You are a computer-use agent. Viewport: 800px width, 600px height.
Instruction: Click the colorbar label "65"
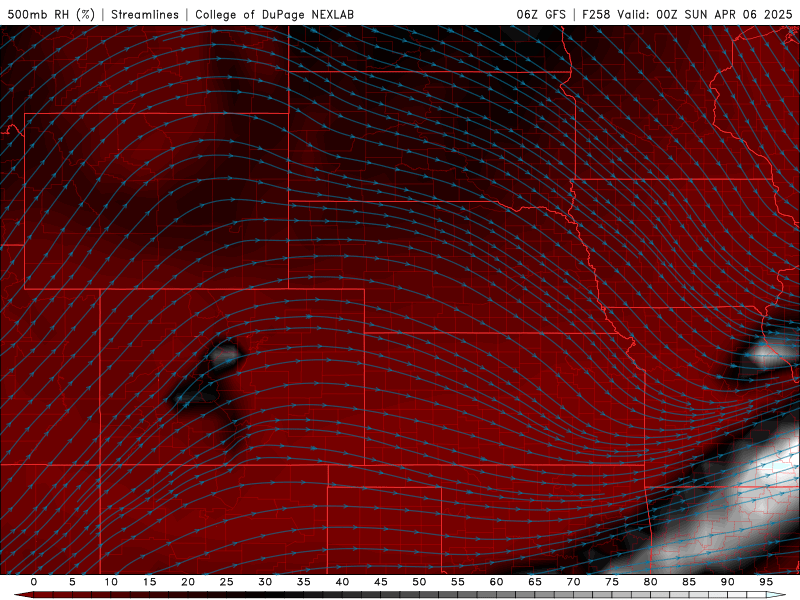coord(534,582)
